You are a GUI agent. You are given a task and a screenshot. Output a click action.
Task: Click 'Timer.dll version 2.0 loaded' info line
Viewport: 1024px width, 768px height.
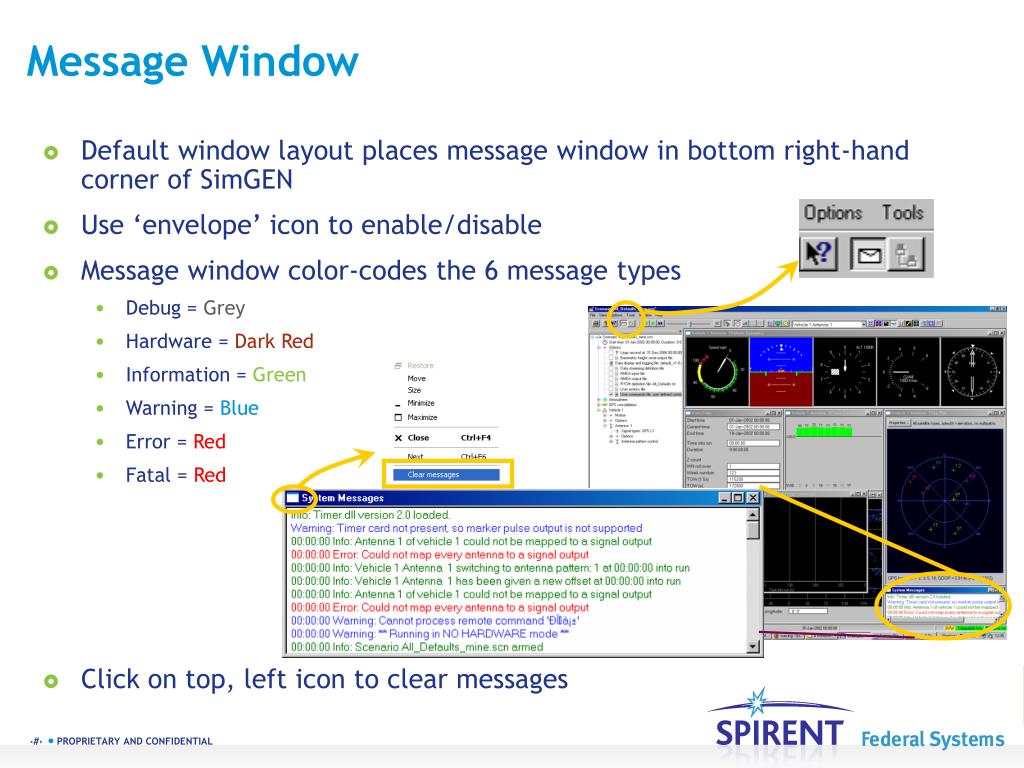[x=370, y=515]
